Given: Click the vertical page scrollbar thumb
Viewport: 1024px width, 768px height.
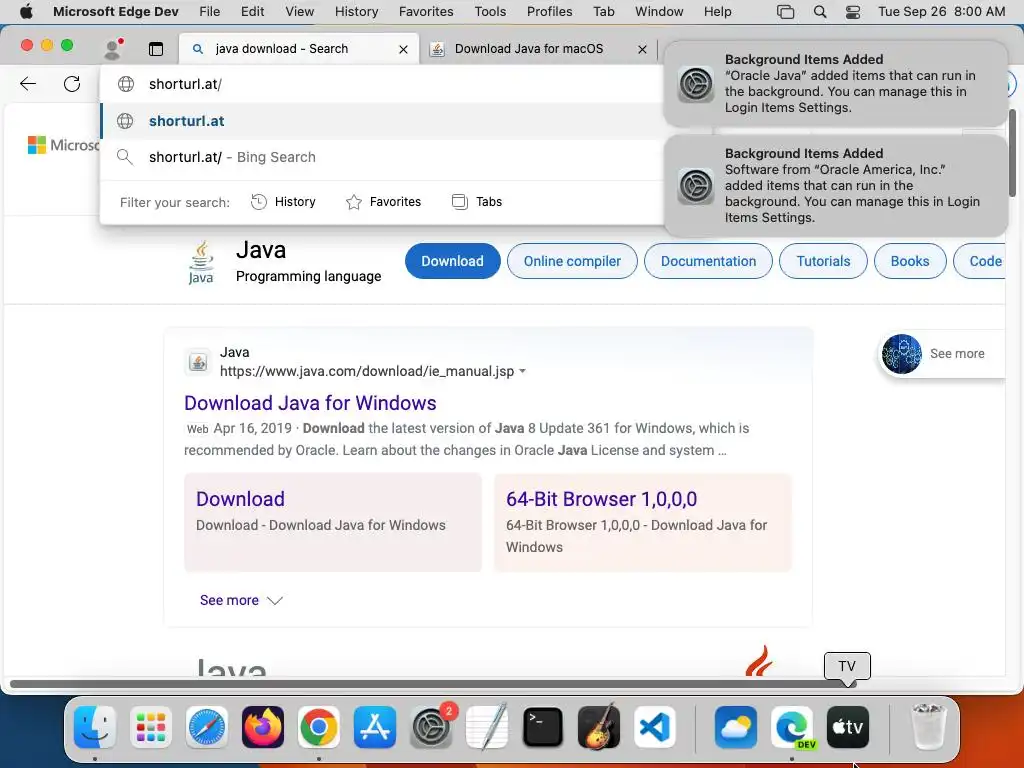Looking at the screenshot, I should pos(1013,153).
